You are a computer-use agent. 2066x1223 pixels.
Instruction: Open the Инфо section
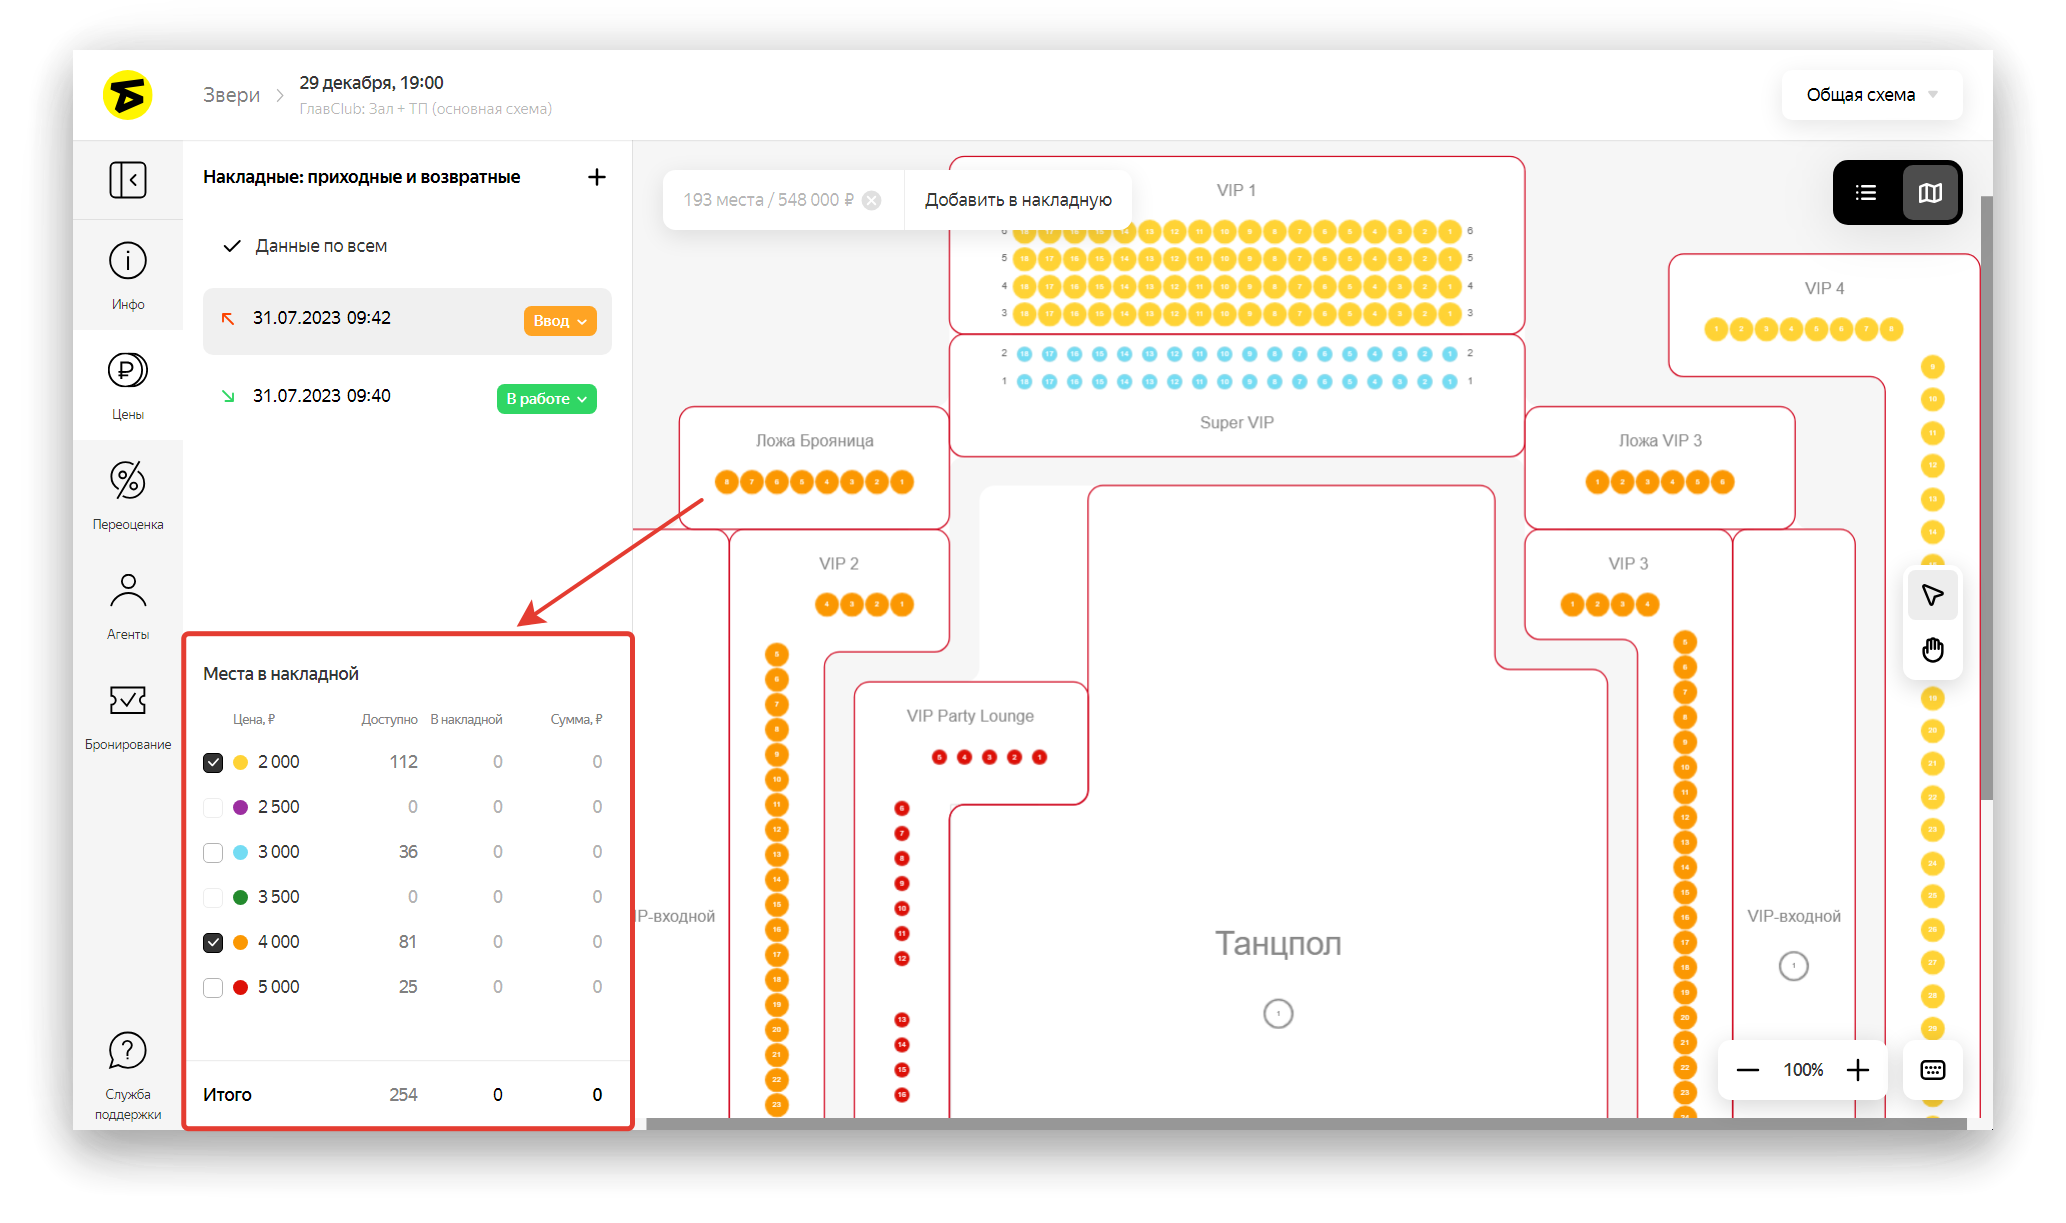128,275
